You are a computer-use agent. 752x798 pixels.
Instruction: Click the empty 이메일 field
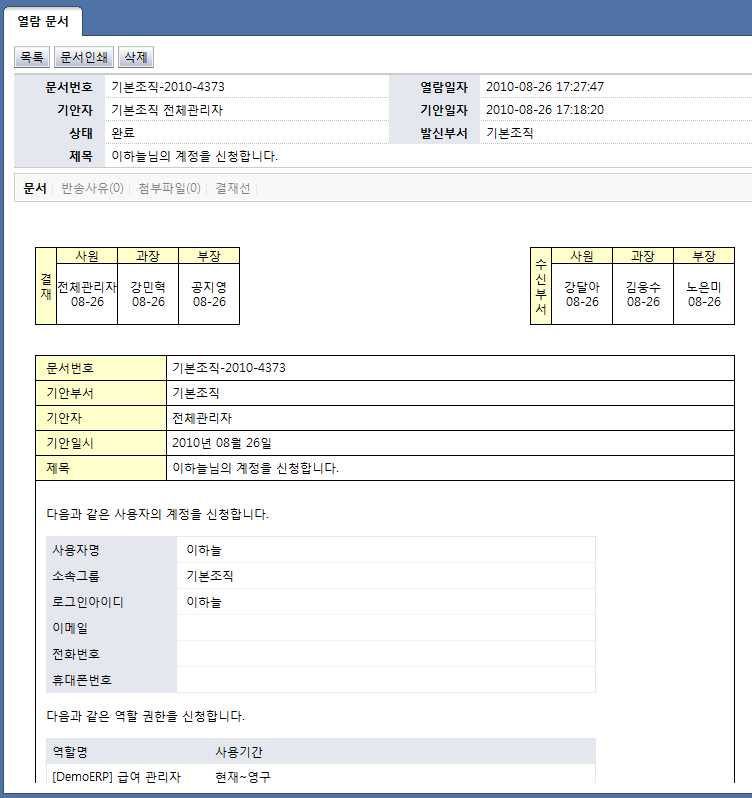[x=385, y=628]
